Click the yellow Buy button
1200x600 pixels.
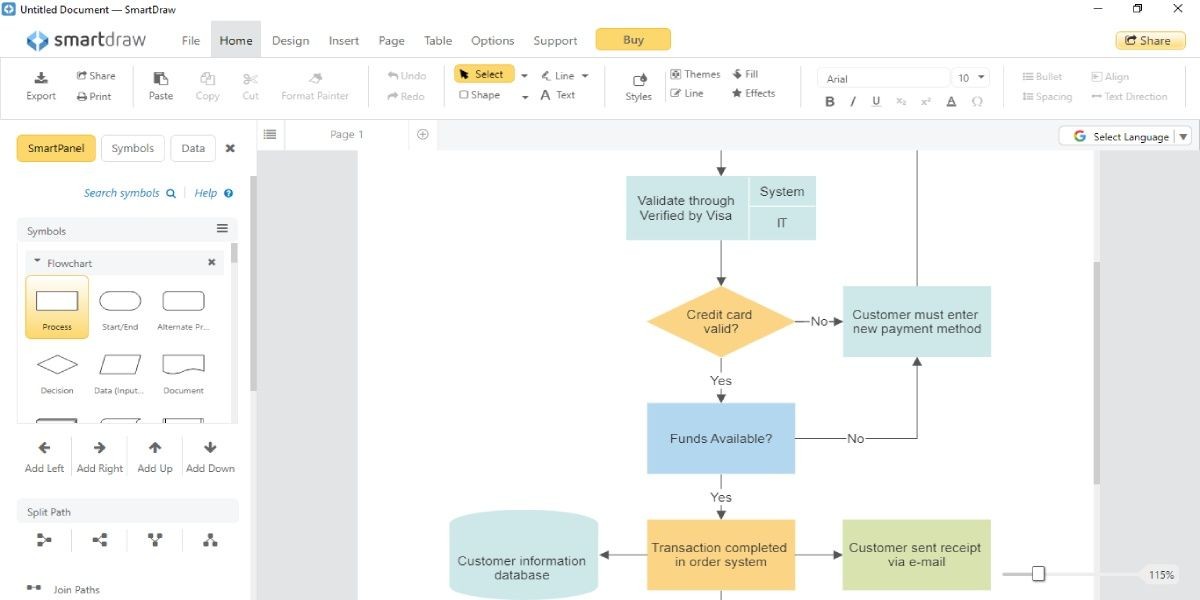[633, 40]
